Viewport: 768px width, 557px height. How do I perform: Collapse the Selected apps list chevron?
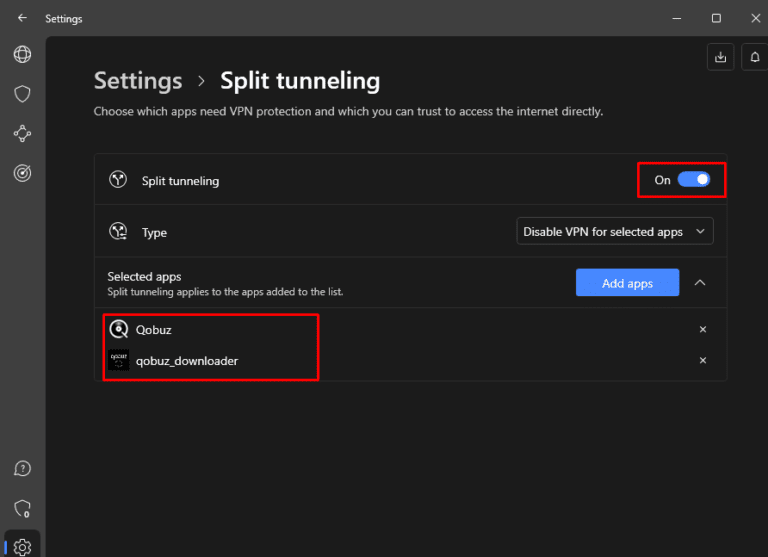click(x=700, y=283)
